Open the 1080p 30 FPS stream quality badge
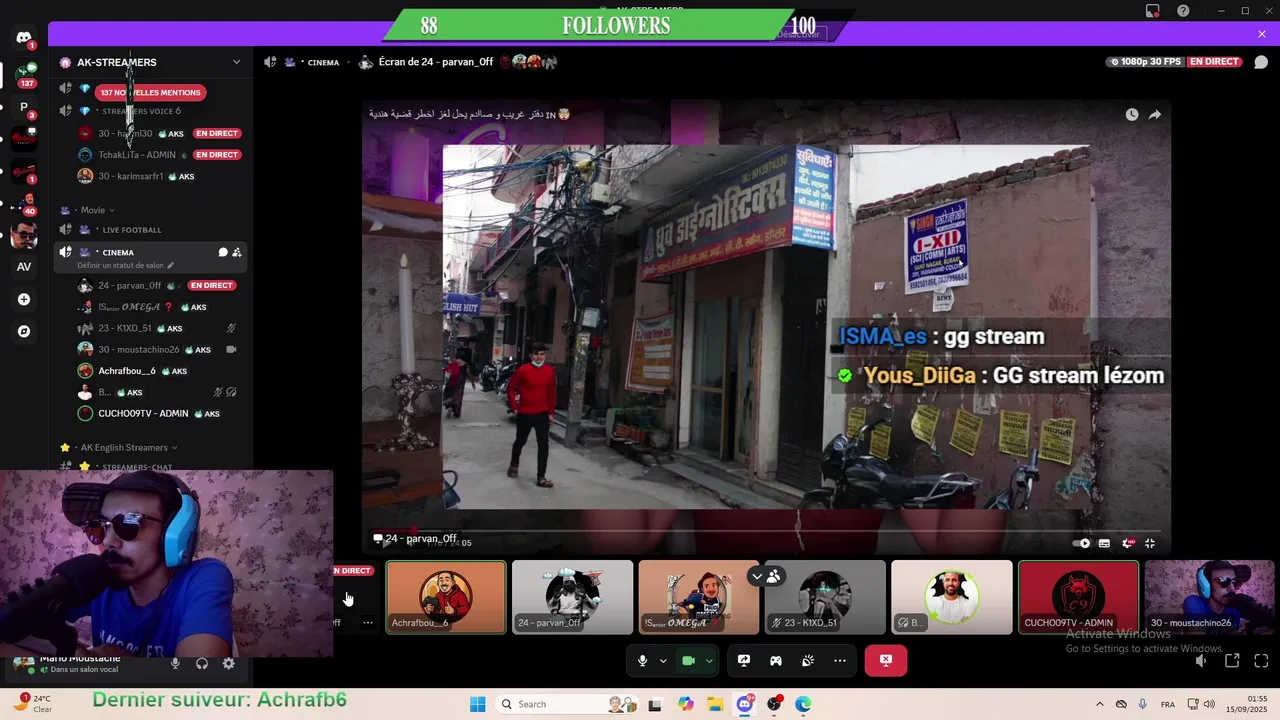 click(1146, 62)
